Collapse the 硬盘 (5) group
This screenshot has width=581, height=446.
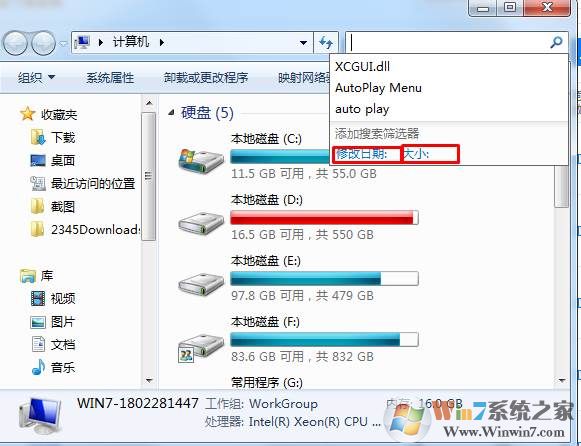click(x=171, y=113)
